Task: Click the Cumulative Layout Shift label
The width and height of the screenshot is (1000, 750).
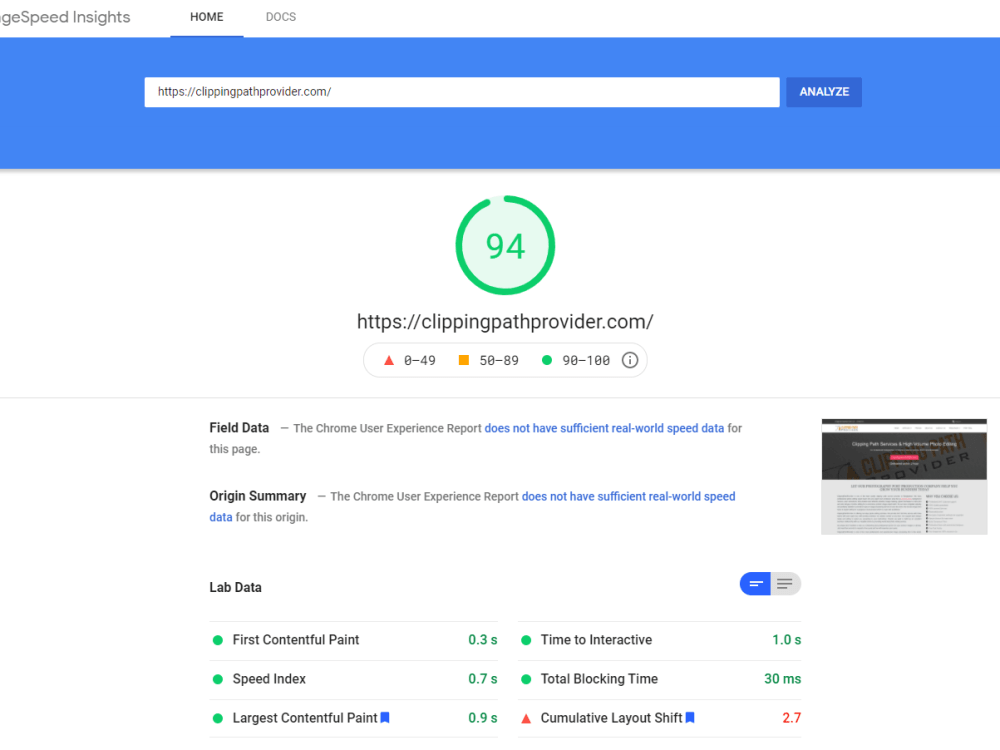Action: pos(612,717)
